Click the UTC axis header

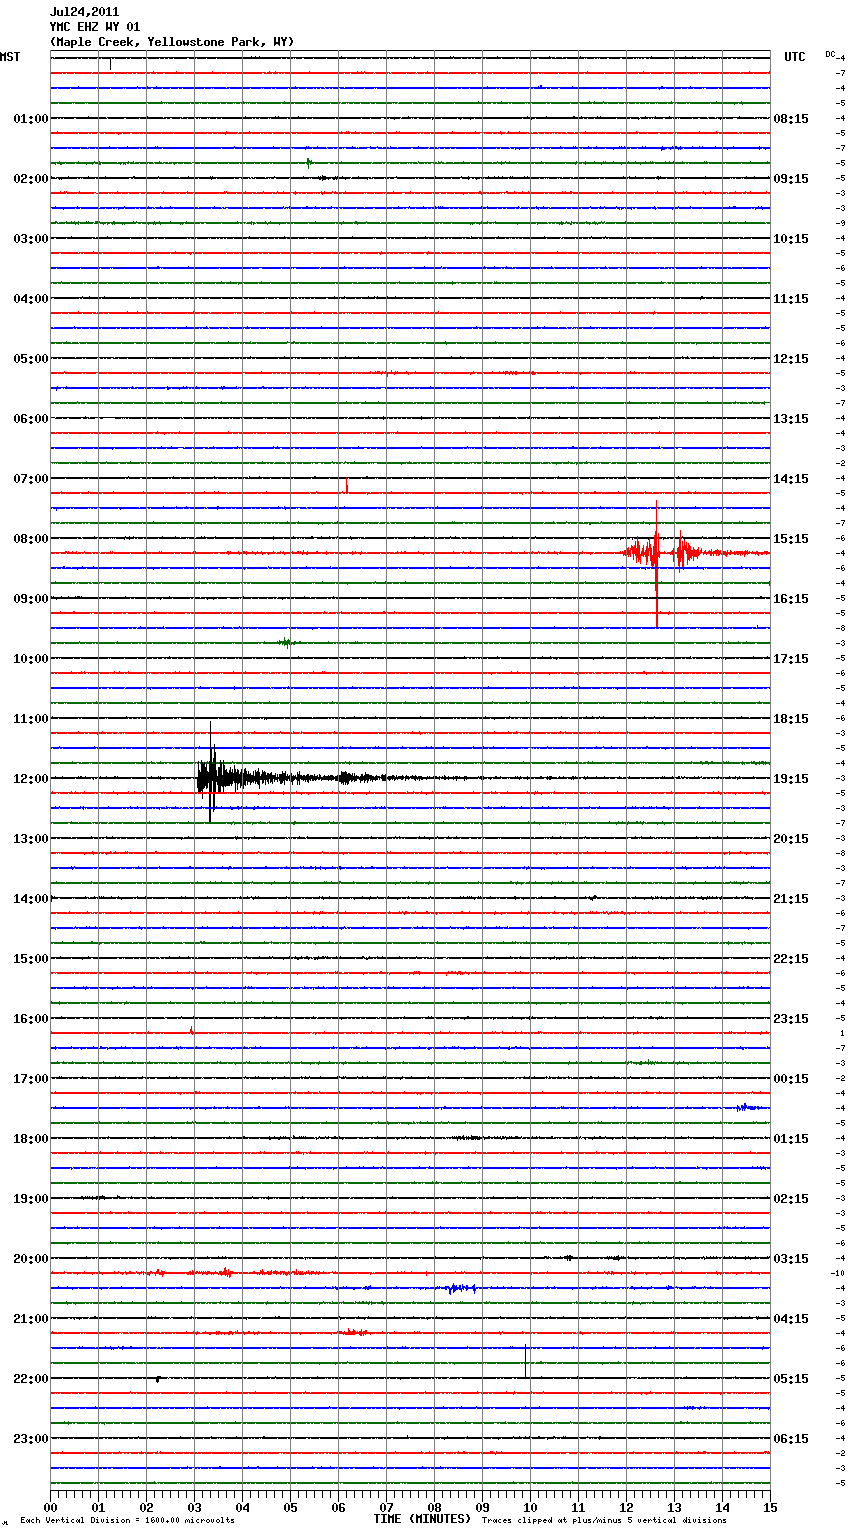pos(795,57)
